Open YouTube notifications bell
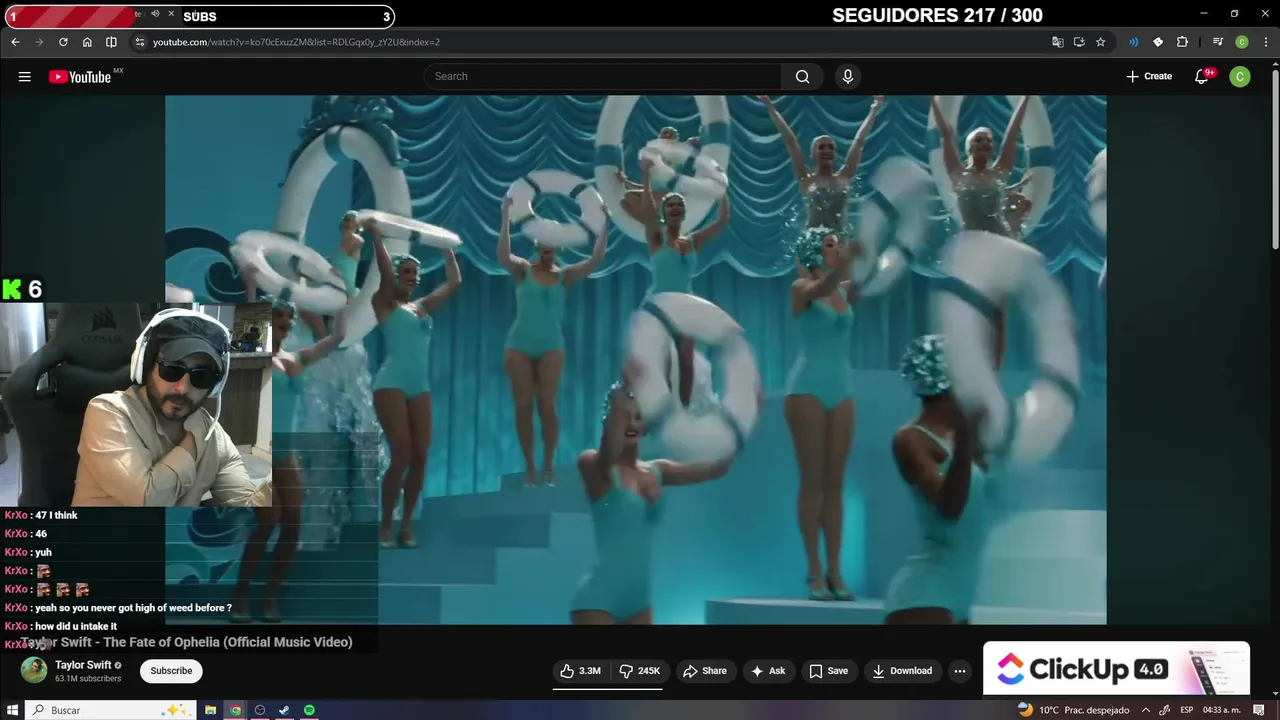 point(1203,76)
